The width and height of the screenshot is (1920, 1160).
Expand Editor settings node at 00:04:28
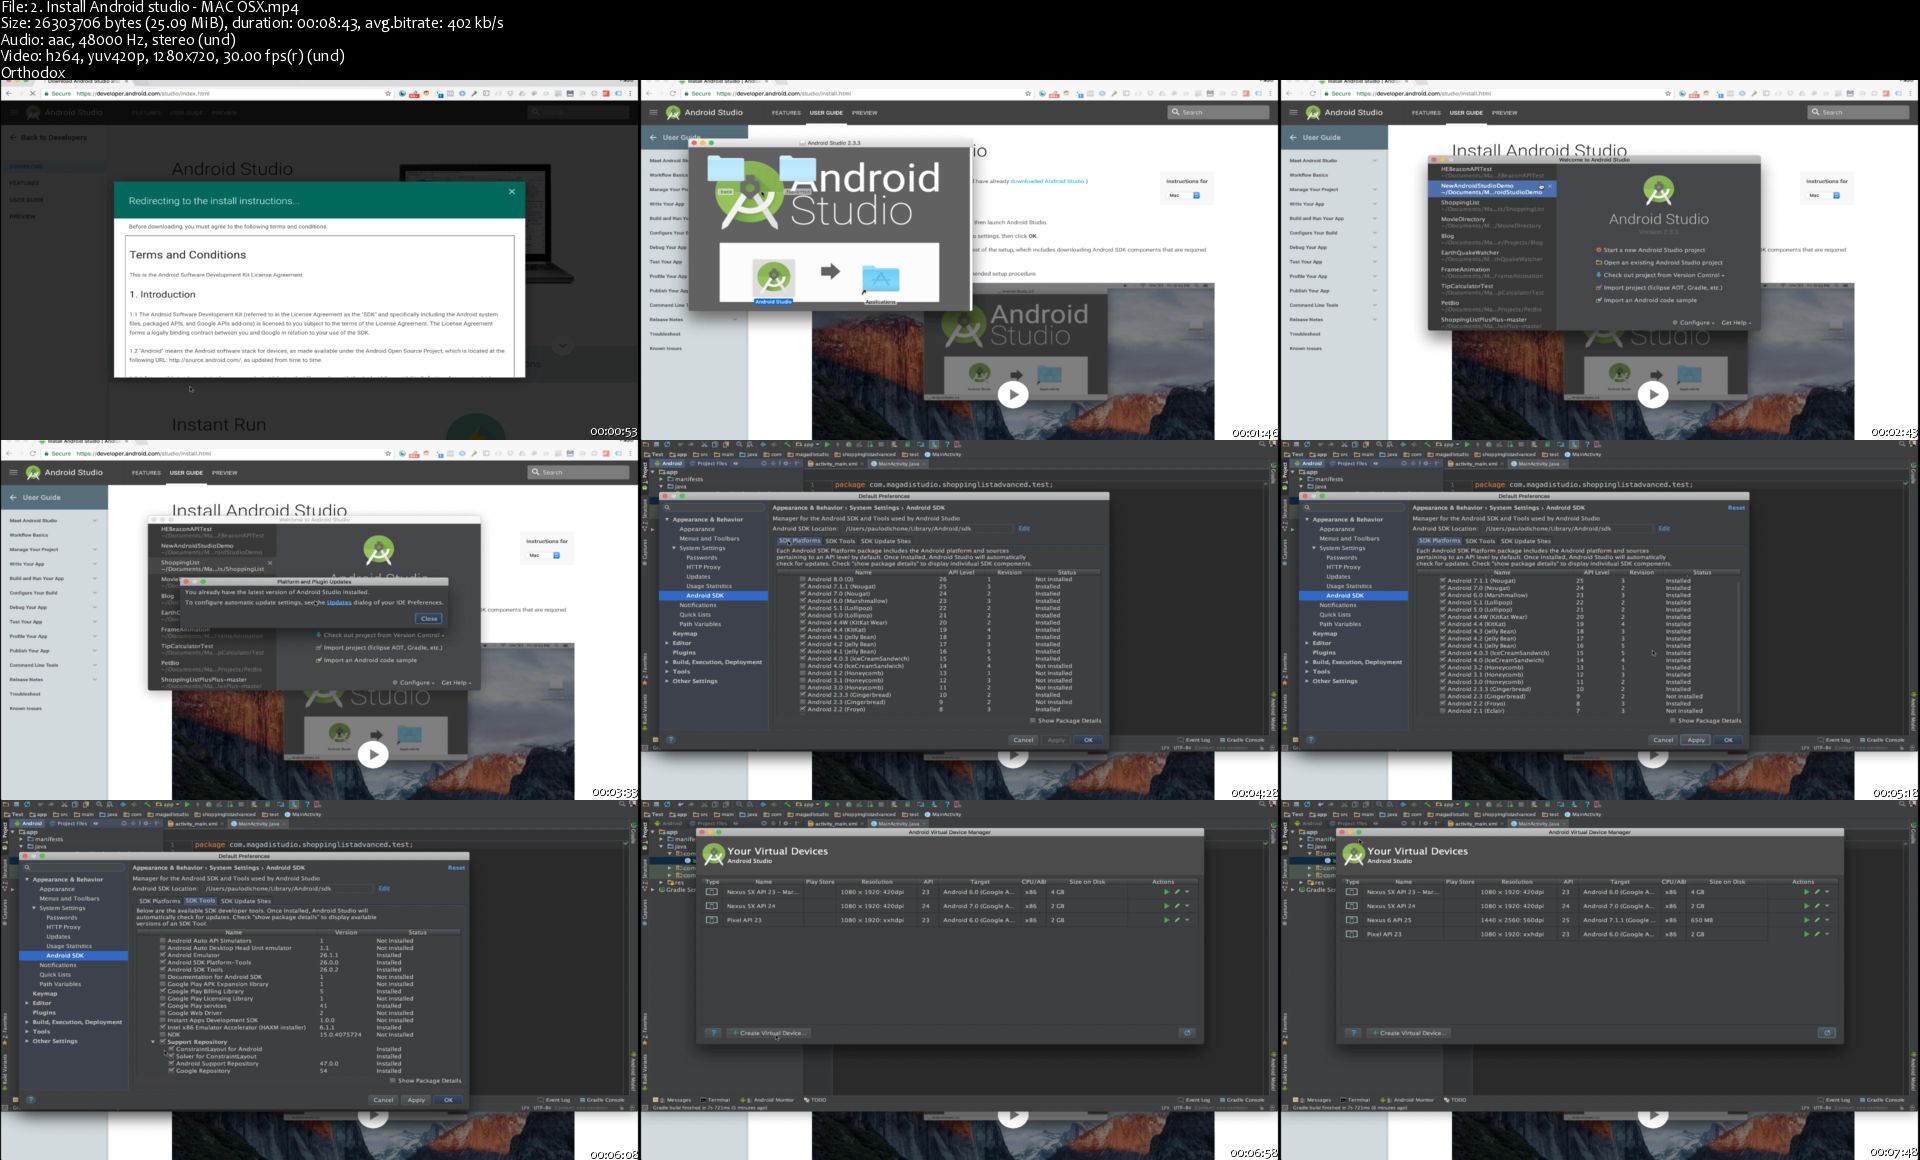coord(668,643)
